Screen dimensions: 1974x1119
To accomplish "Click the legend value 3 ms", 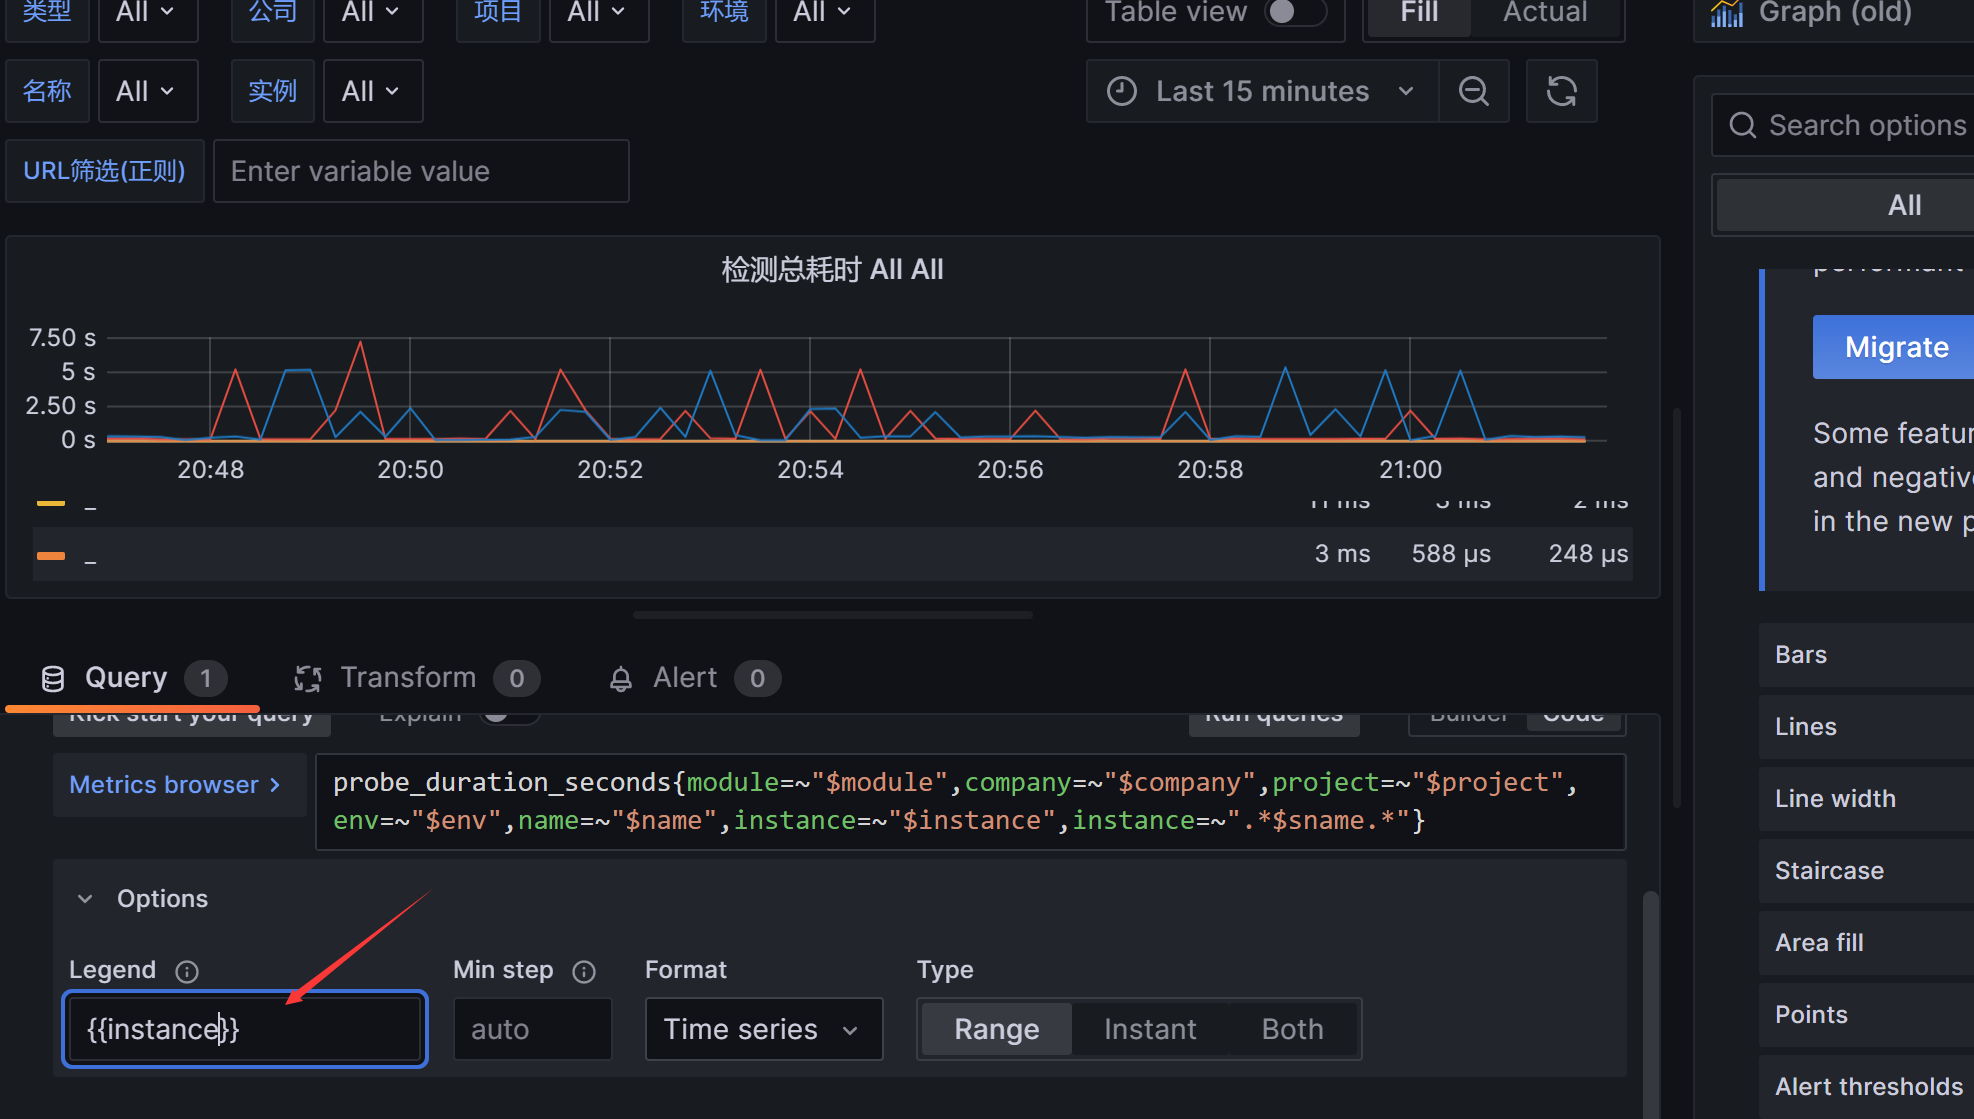I will click(x=1342, y=554).
